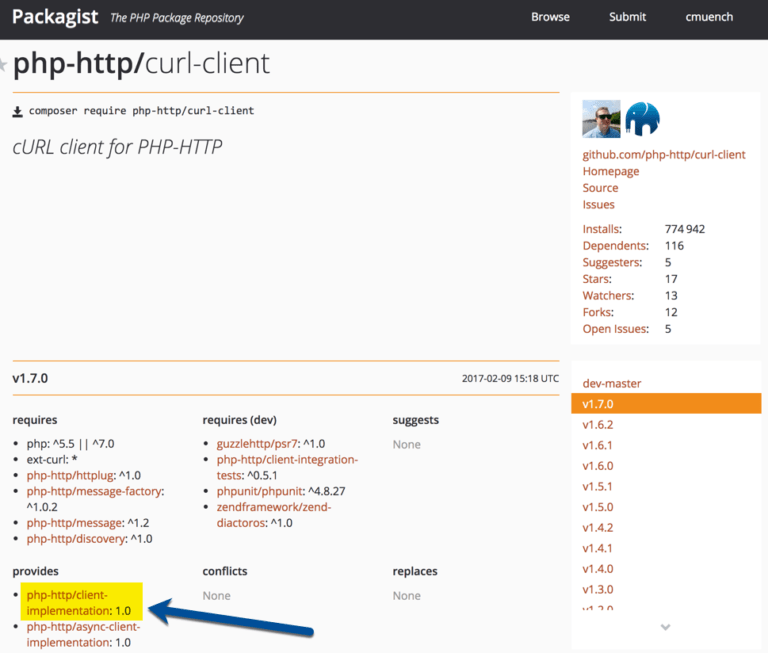Screen dimensions: 768x653
Task: Open the cmuench user menu
Action: point(709,17)
